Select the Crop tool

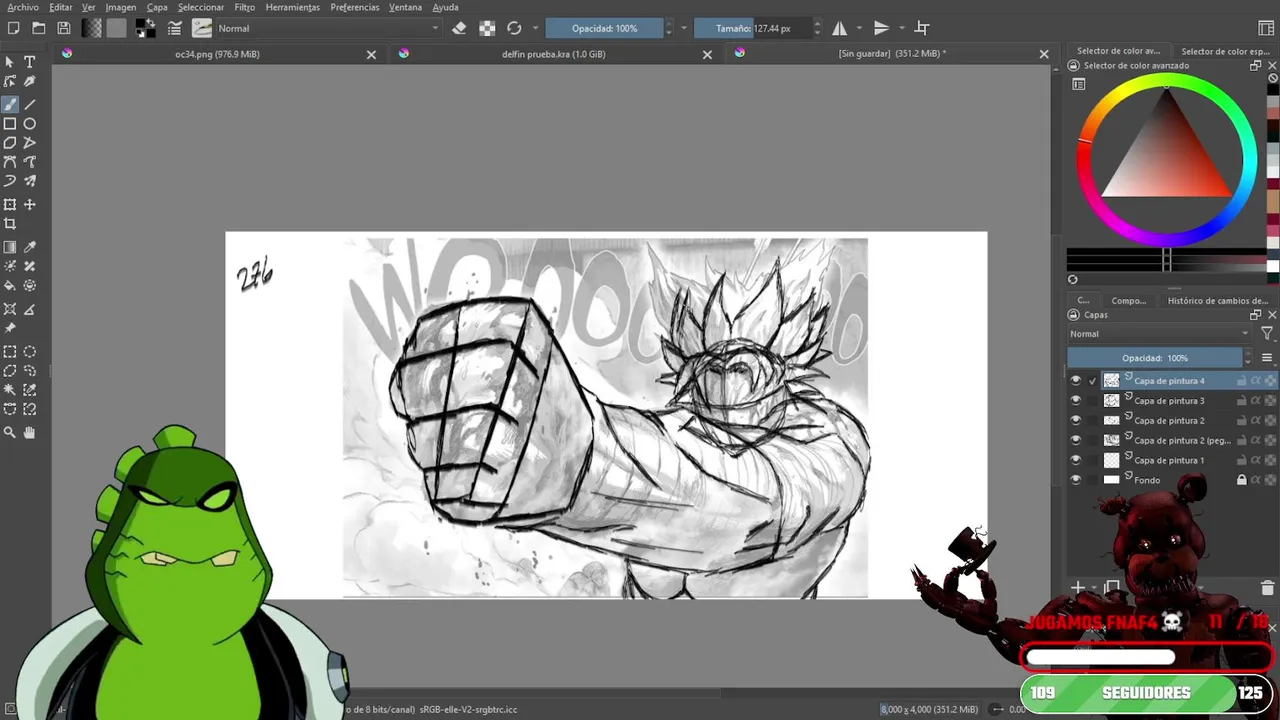tap(10, 224)
